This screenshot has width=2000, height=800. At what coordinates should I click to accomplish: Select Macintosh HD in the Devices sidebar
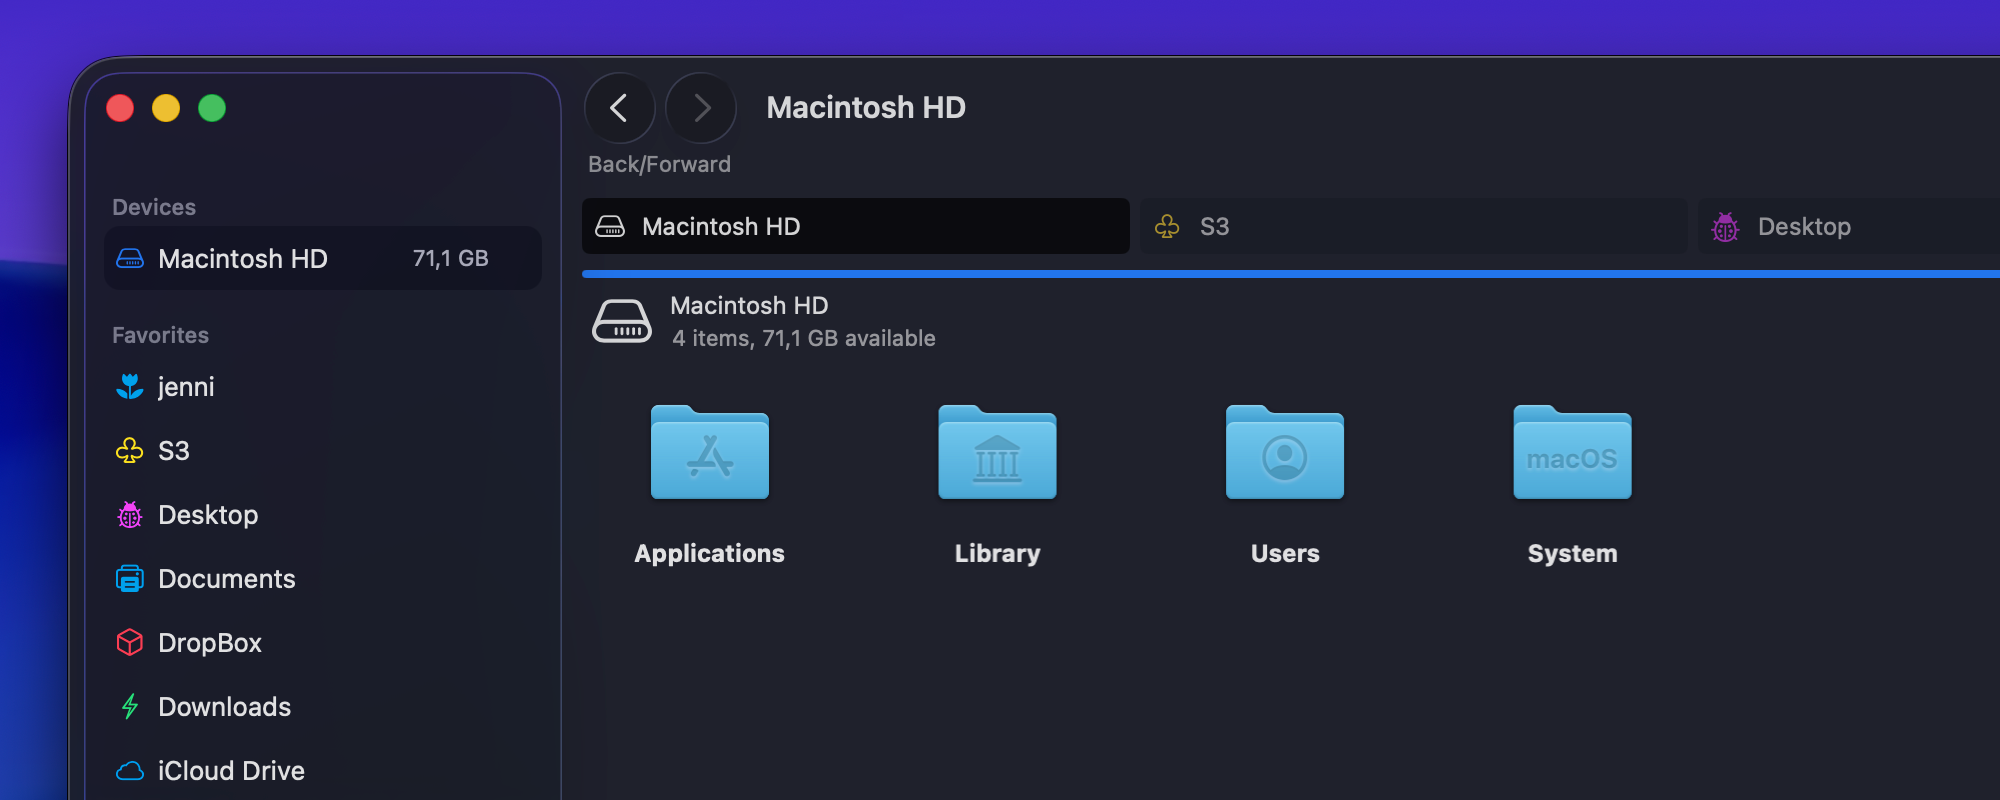pos(323,258)
